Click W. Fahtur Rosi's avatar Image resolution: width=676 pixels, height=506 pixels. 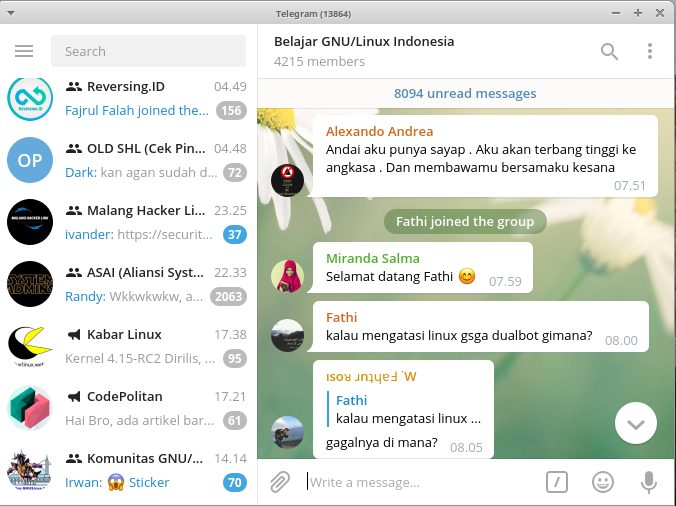pos(287,432)
